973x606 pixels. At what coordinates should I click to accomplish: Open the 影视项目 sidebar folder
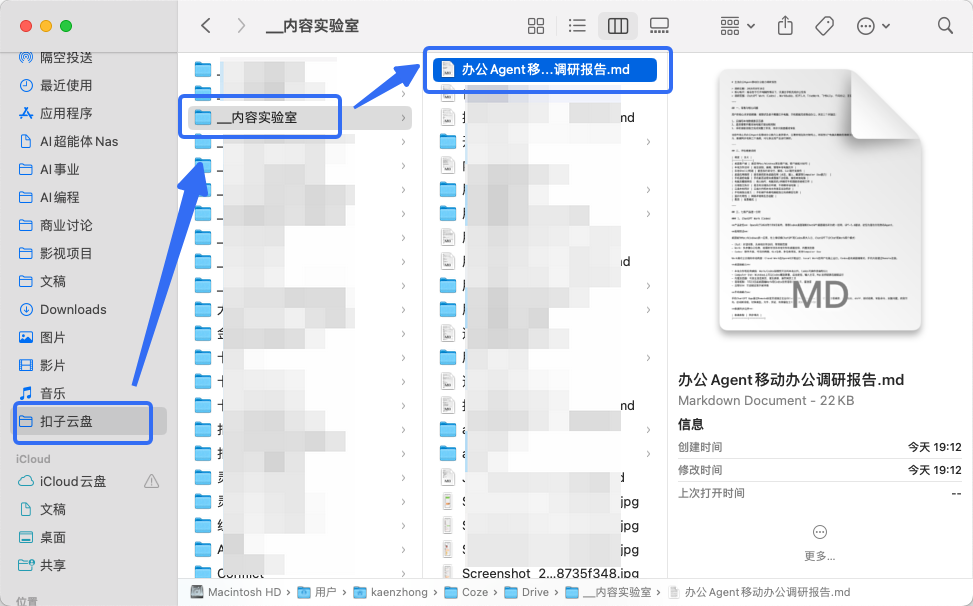pyautogui.click(x=66, y=253)
